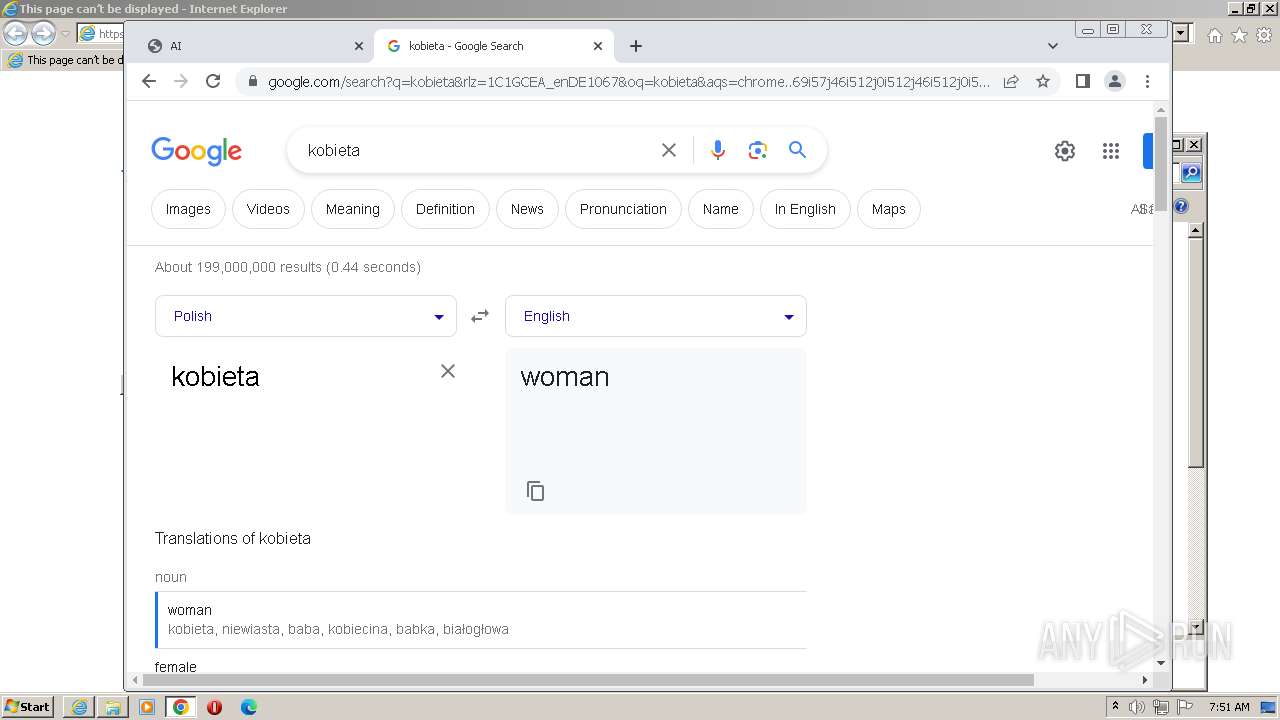Open new Chrome tab
1280x720 pixels.
point(636,46)
